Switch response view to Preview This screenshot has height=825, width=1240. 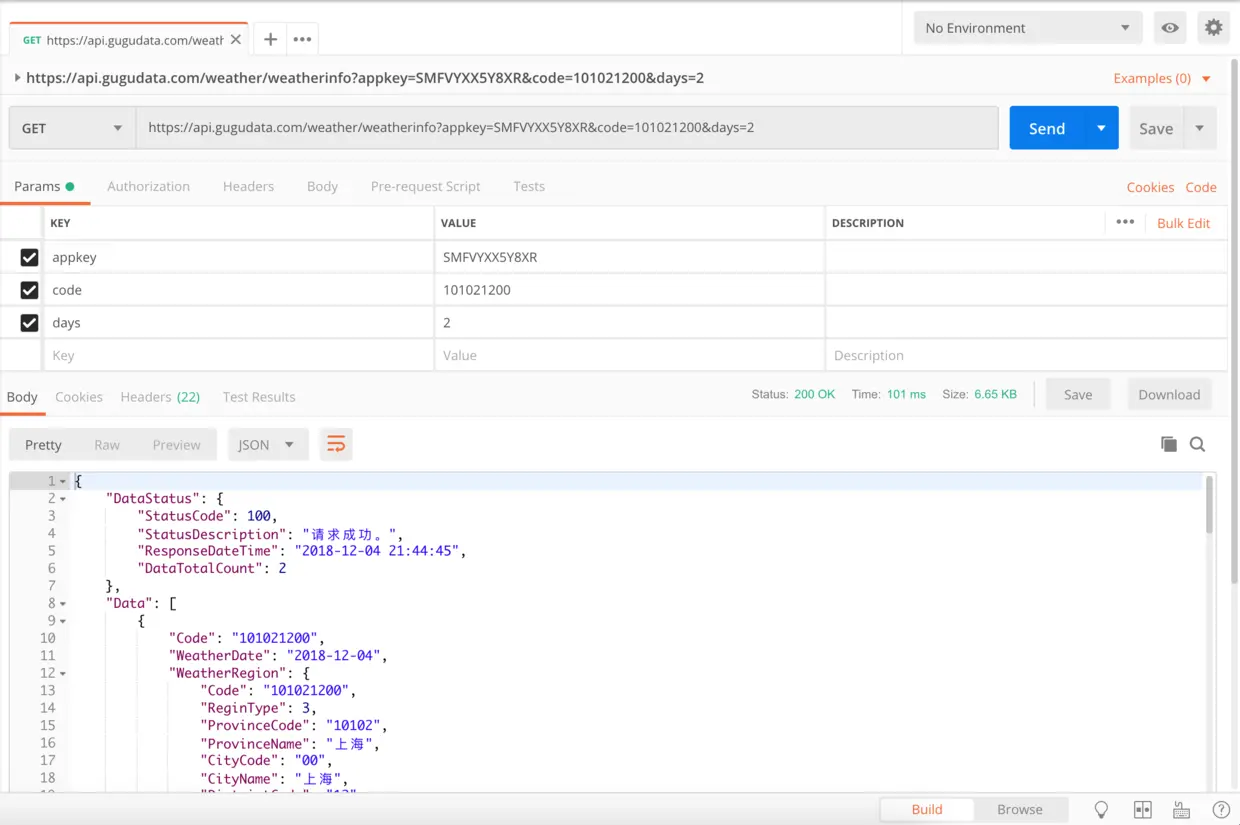click(176, 444)
